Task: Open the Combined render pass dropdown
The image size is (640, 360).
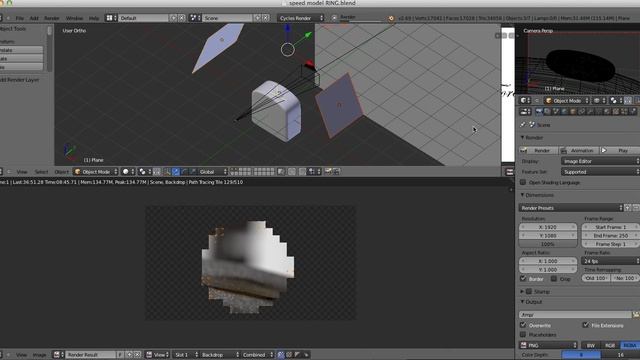Action: pos(257,355)
